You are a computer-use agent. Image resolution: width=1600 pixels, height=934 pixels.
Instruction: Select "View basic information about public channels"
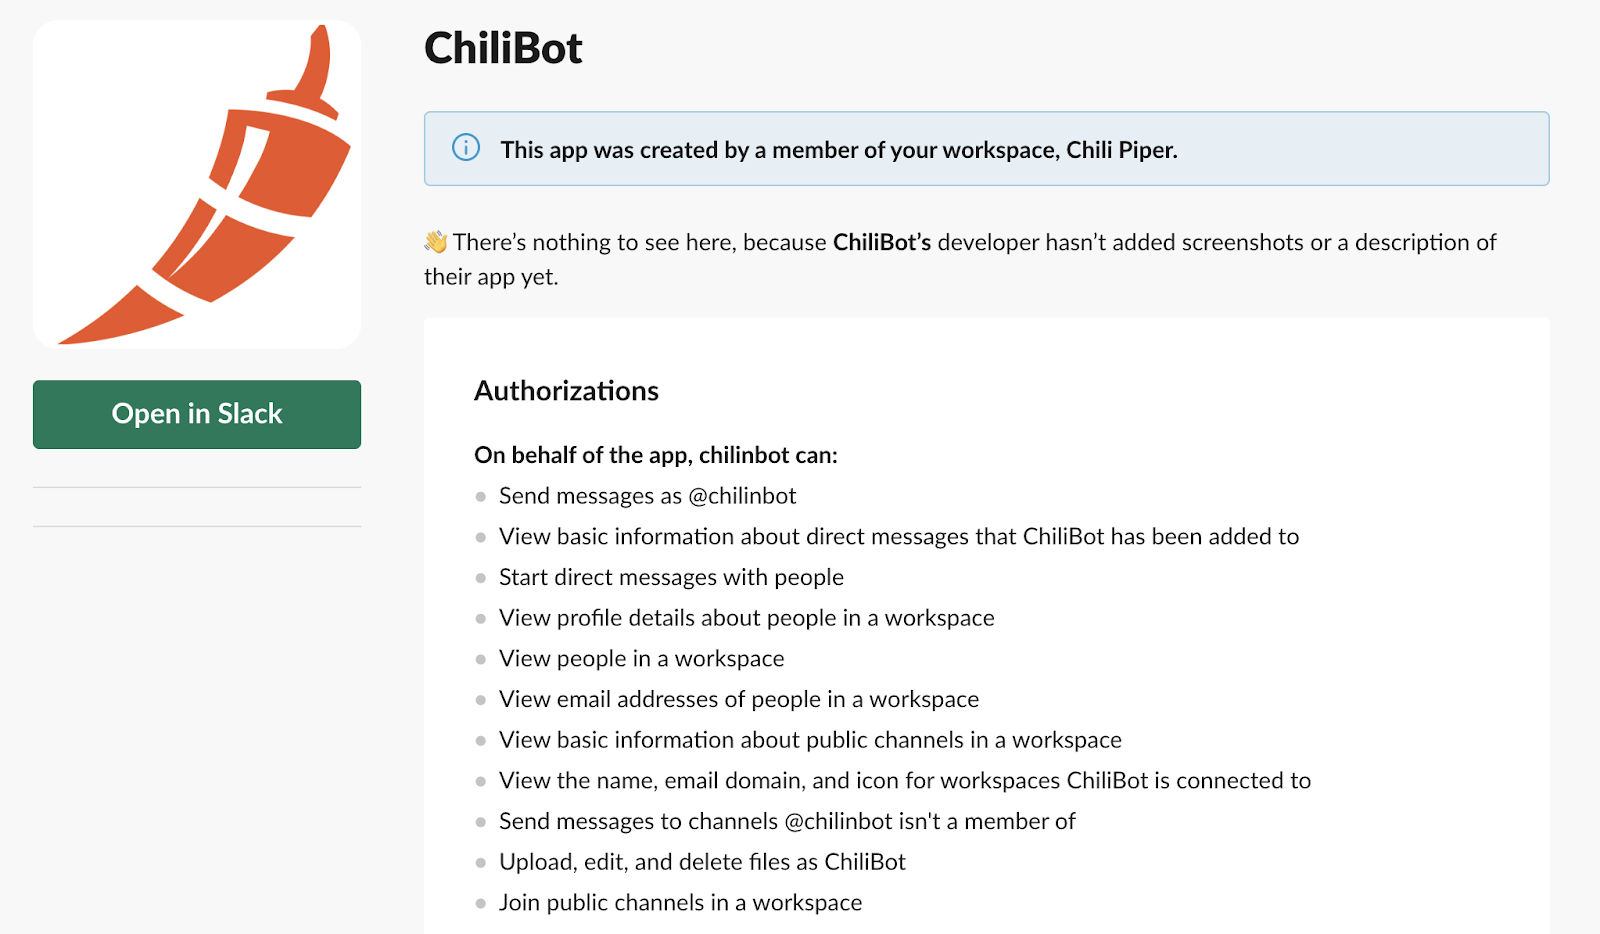(810, 740)
